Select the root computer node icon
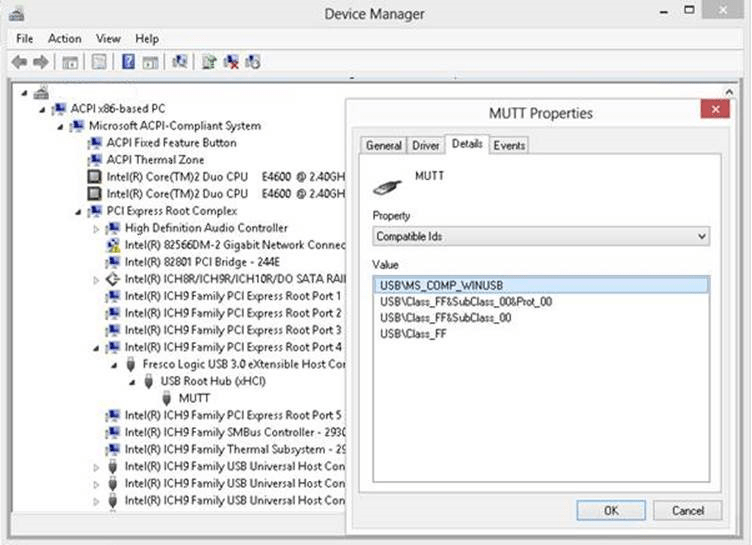 pos(42,92)
